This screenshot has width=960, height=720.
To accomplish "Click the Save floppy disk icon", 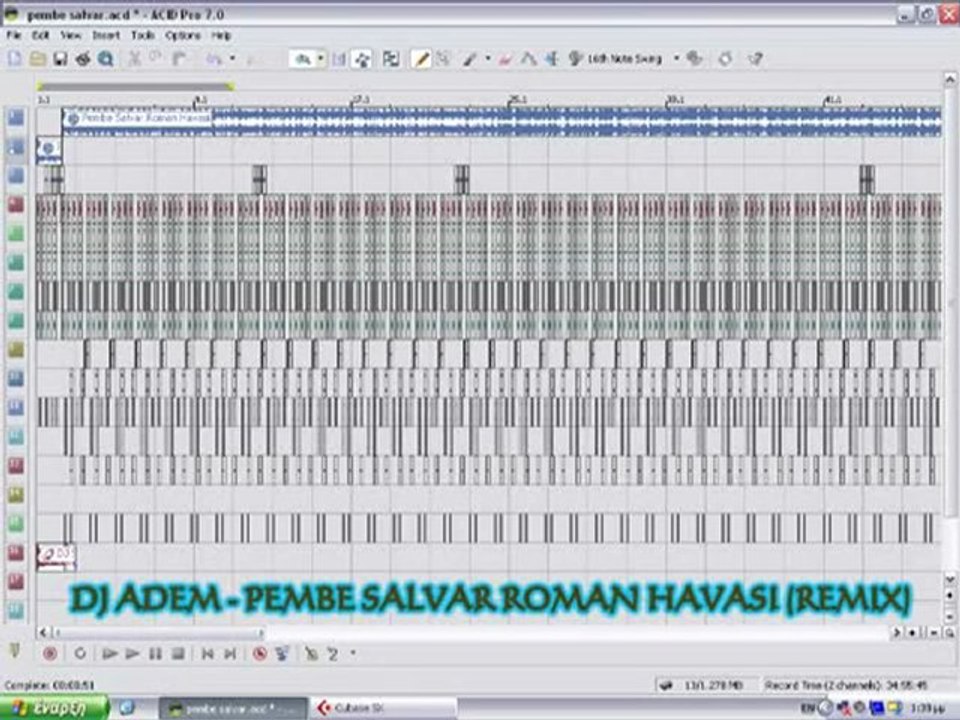I will [60, 59].
